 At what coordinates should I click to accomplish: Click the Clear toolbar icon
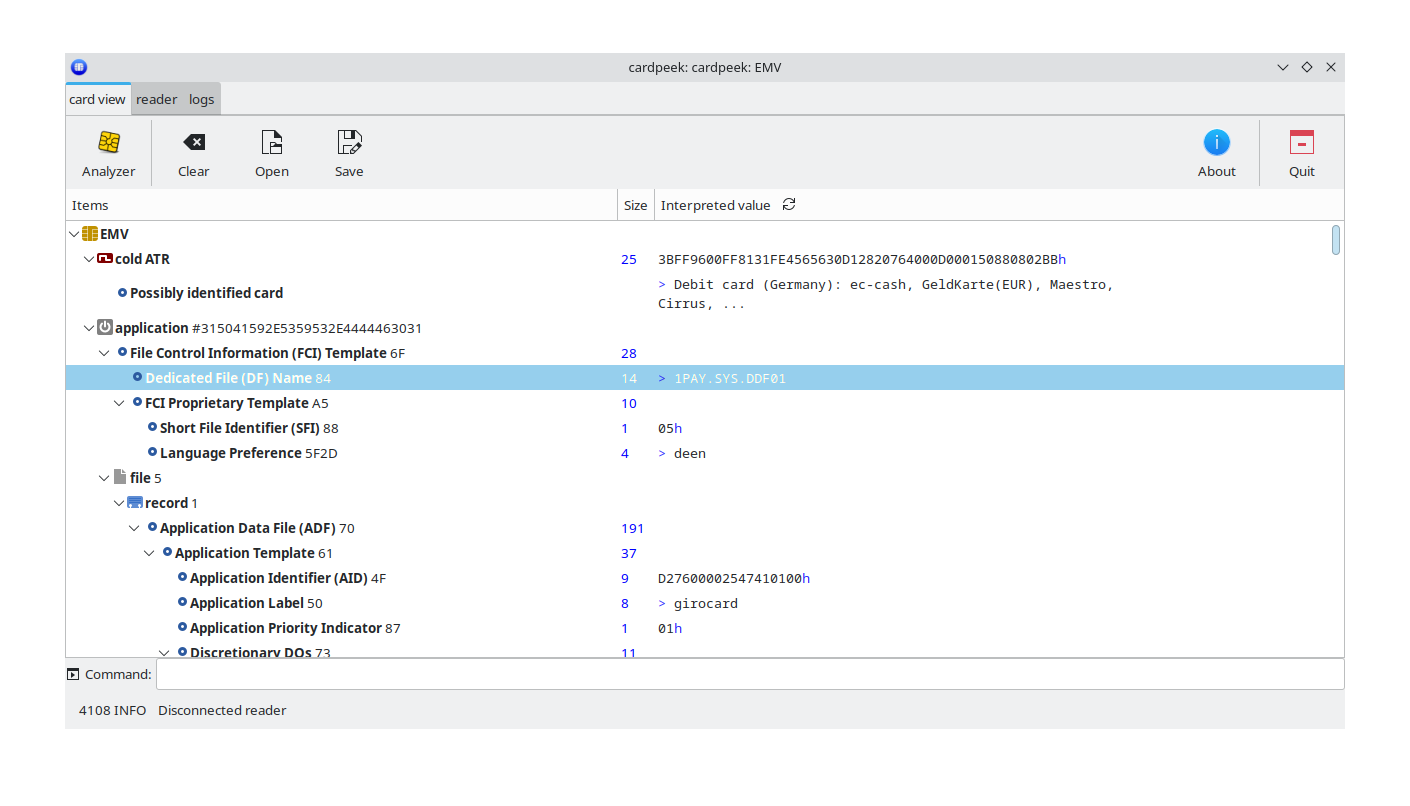tap(194, 142)
